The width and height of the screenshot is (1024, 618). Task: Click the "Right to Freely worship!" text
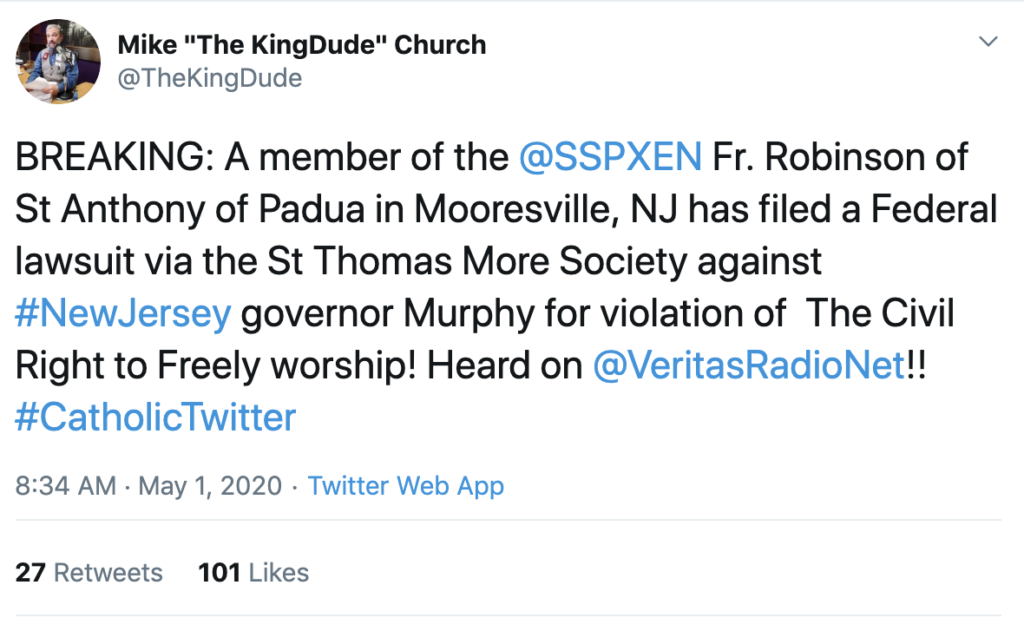click(x=212, y=365)
